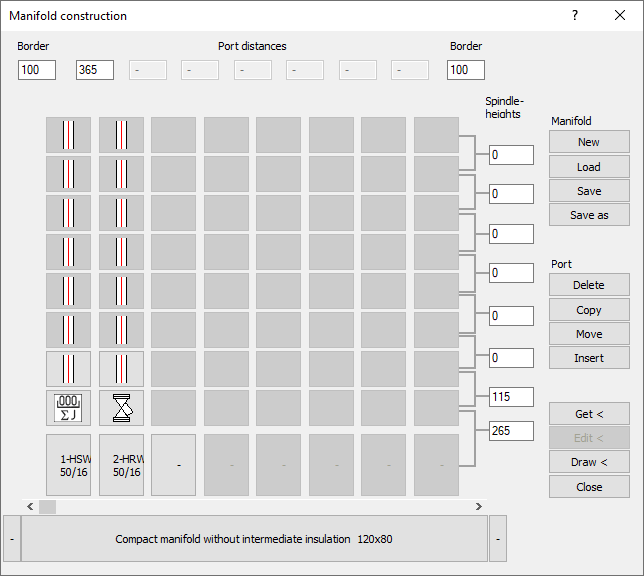Click the scrollbar left arrow

[30, 507]
